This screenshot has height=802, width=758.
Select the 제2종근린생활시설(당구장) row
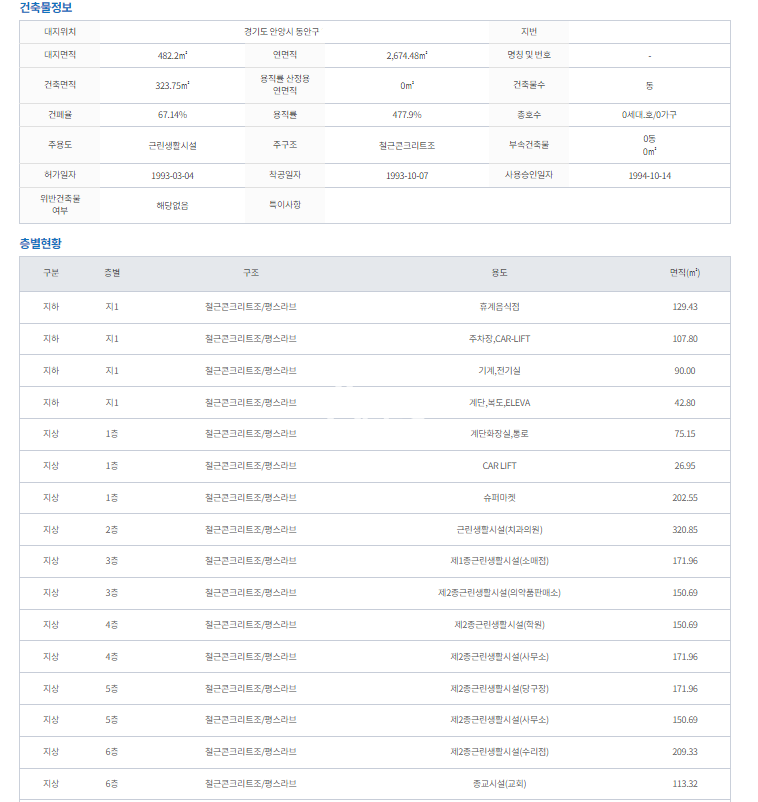(499, 689)
